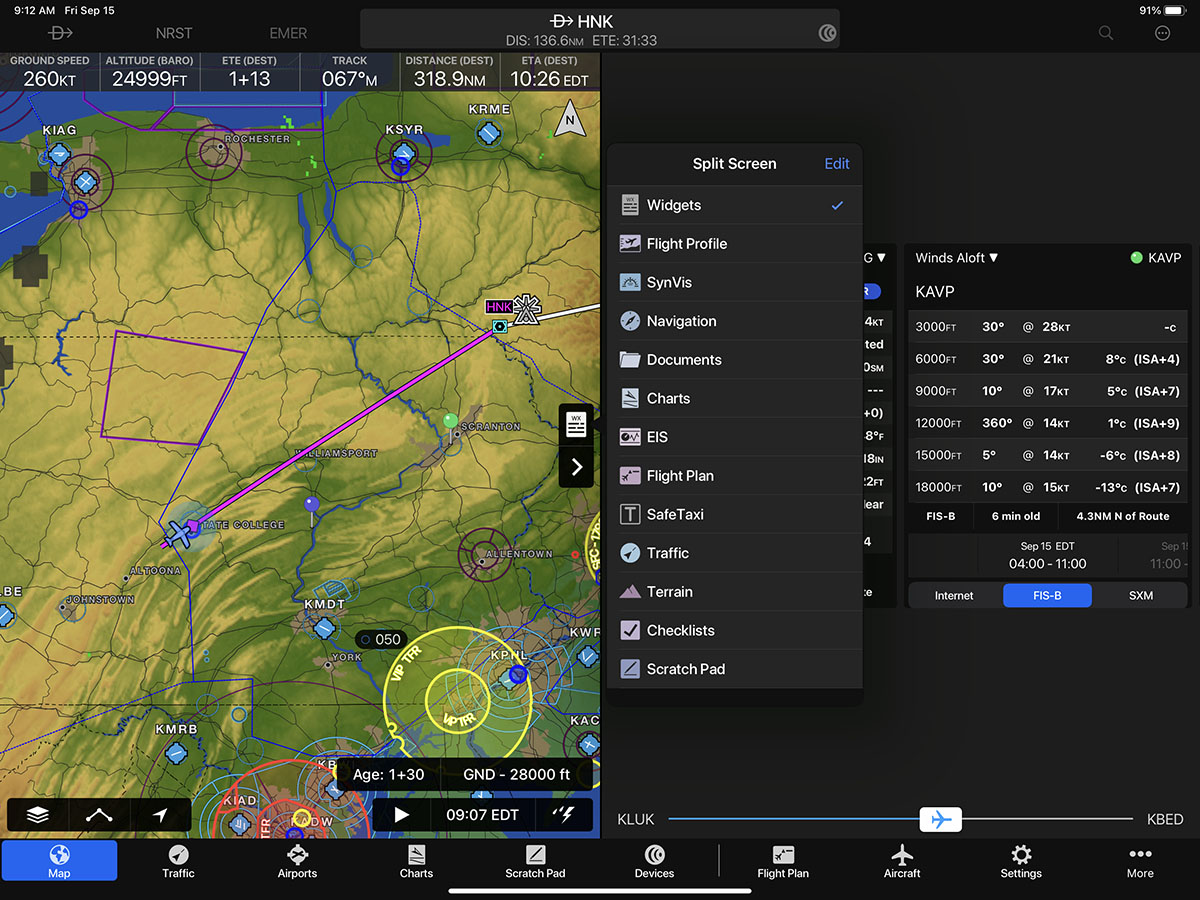Open the search magnifier icon

1106,33
